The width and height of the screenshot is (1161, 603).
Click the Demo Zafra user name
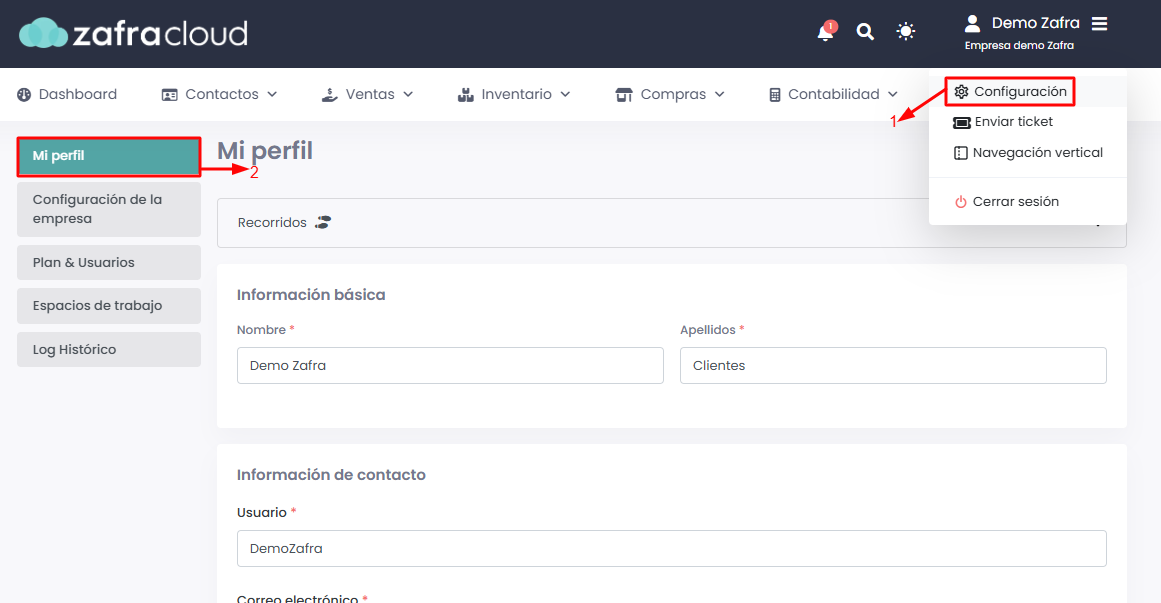(1035, 24)
